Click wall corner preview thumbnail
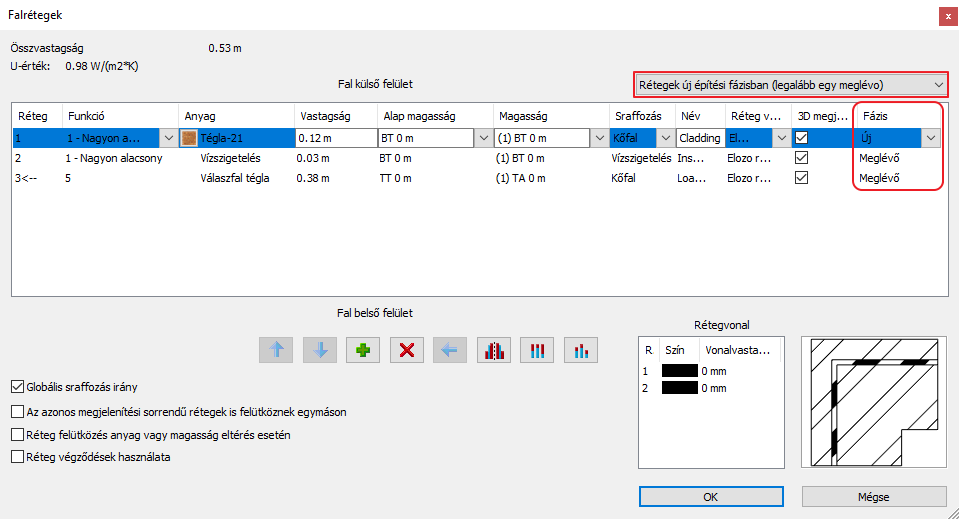The width and height of the screenshot is (959, 519). click(x=874, y=402)
